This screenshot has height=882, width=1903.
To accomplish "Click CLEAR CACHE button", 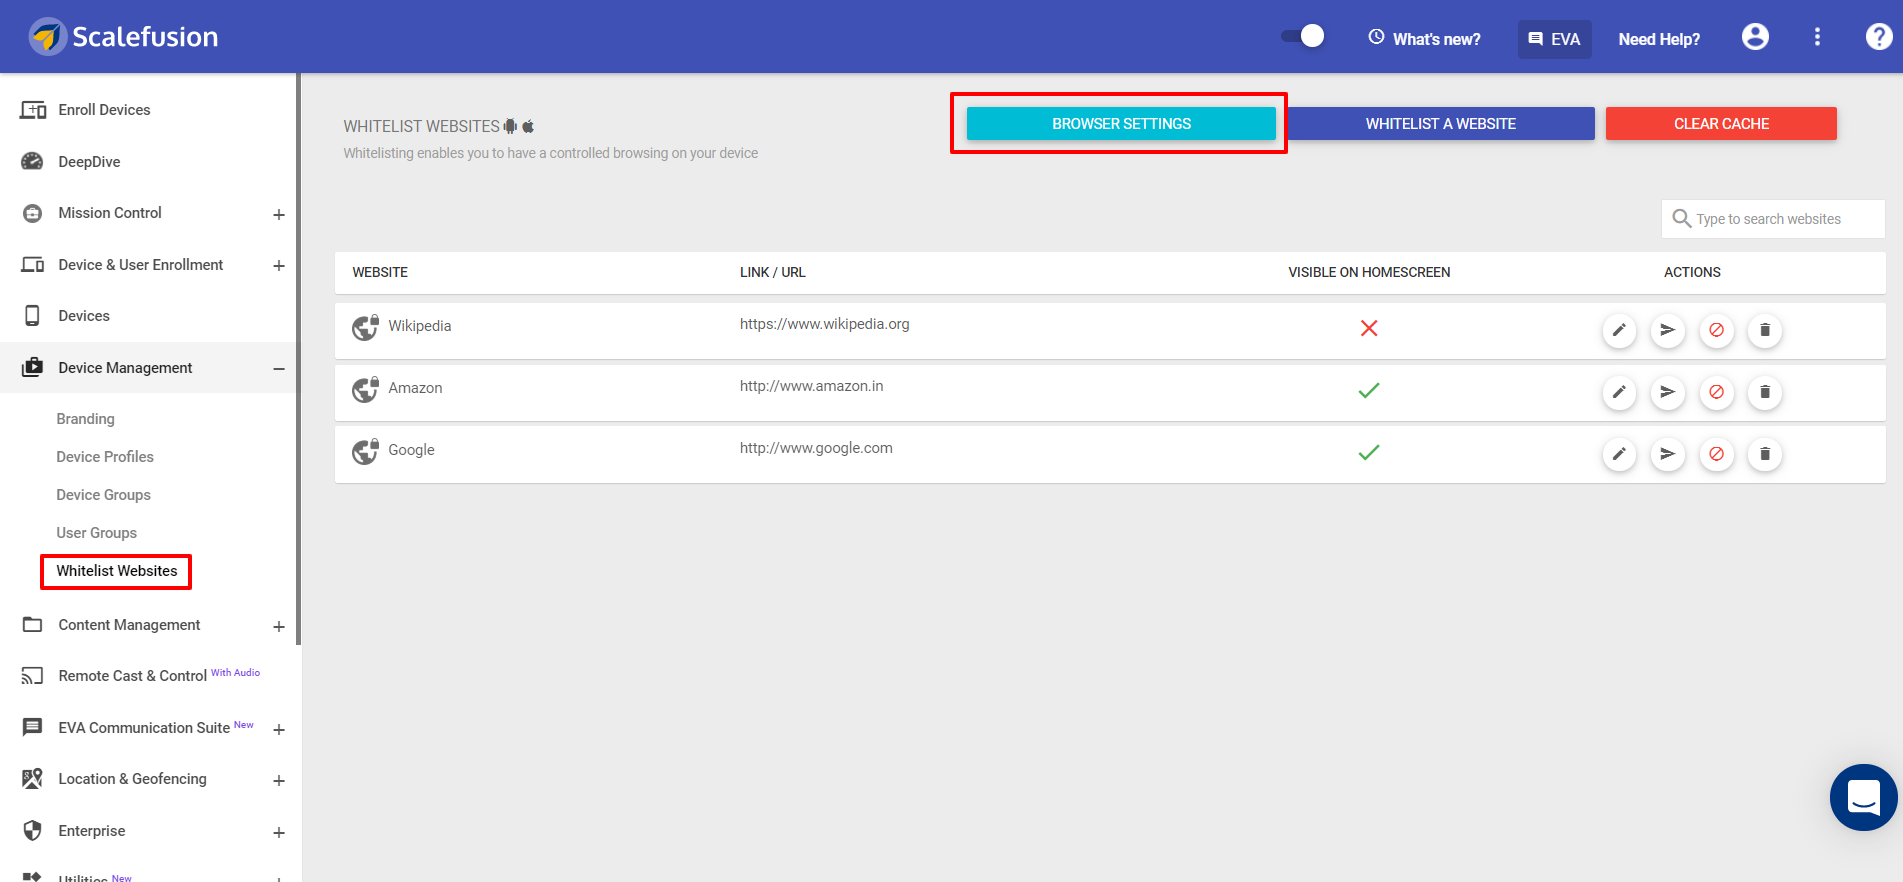I will coord(1721,124).
